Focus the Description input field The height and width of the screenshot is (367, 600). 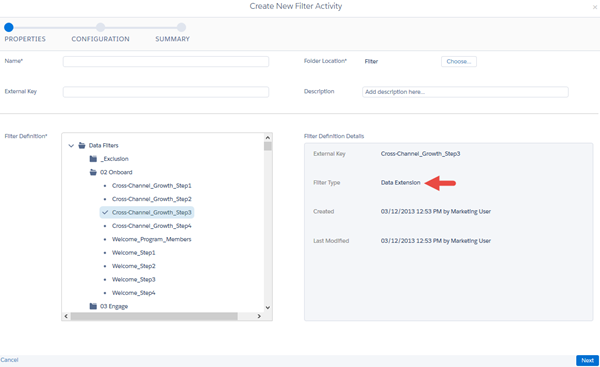click(465, 92)
